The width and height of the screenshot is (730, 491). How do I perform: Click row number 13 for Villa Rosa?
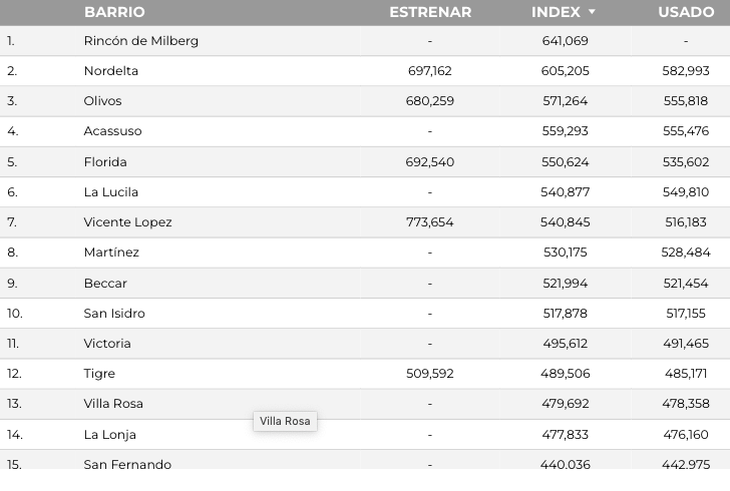[x=14, y=404]
